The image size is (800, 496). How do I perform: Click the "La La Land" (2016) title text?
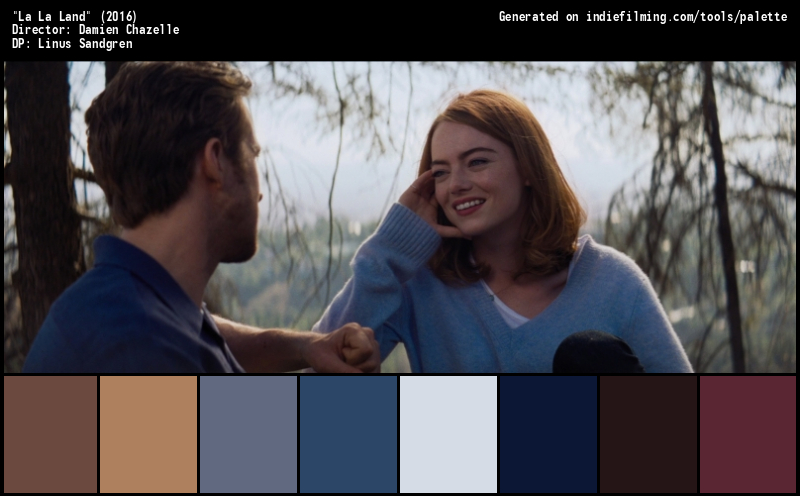(x=74, y=16)
